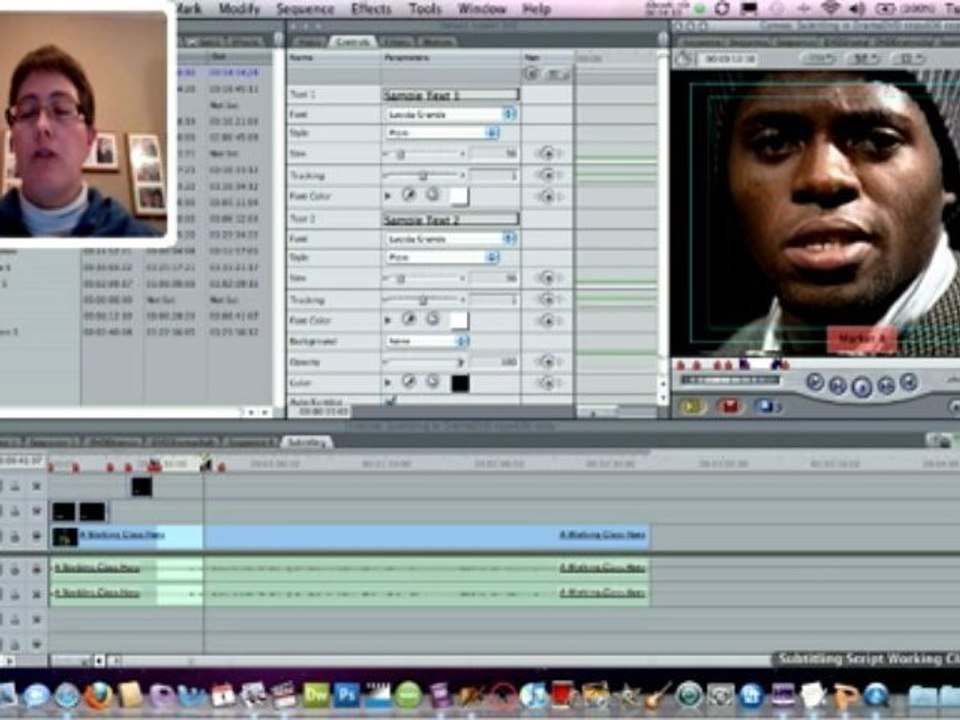Toggle lock on the top video track
Viewport: 960px width, 720px height.
[x=15, y=486]
